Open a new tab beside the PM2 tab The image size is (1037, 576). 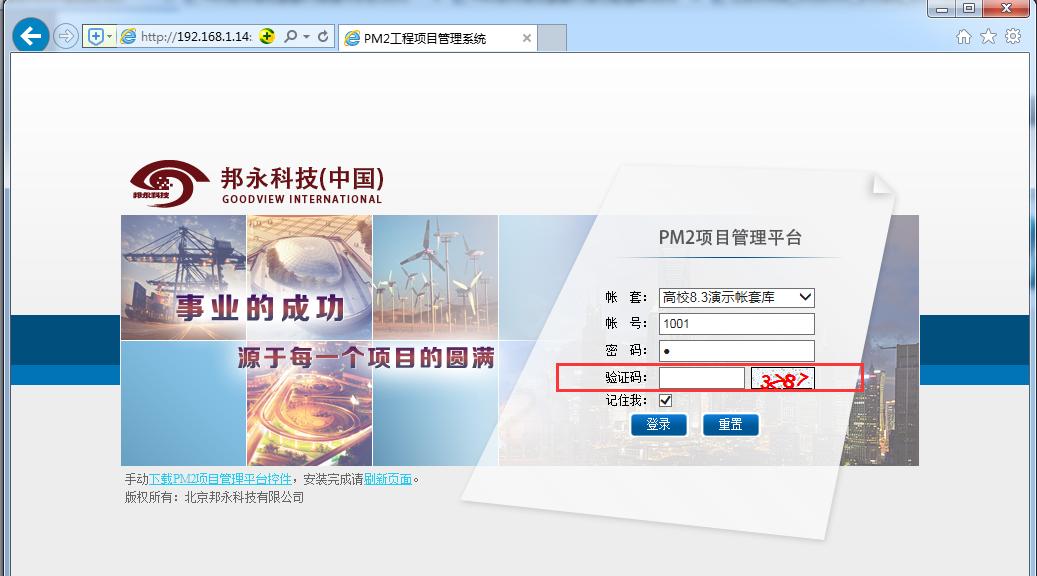click(x=553, y=38)
